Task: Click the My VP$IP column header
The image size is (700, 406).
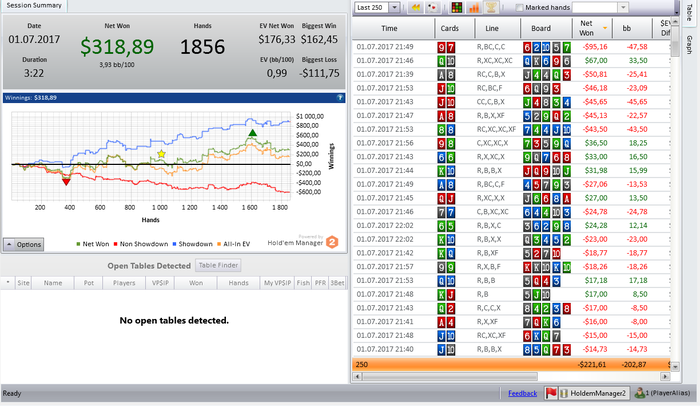Action: [x=277, y=283]
